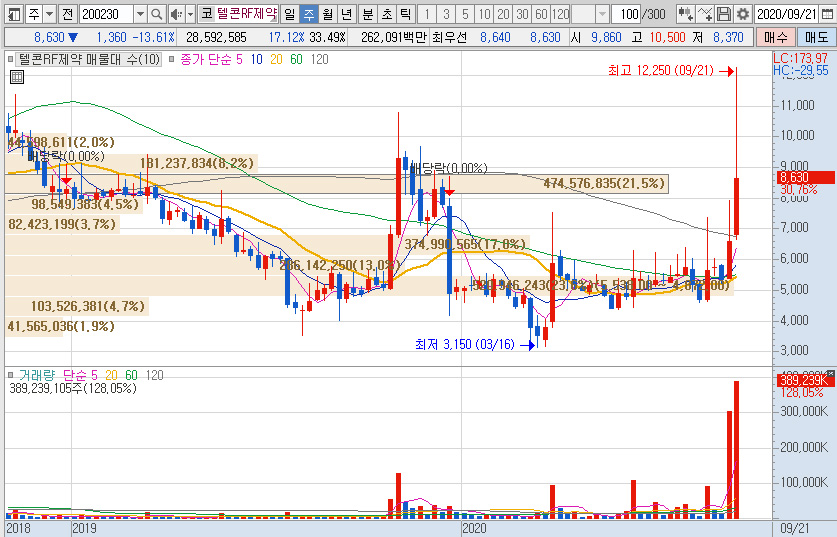
Task: Click the date field showing 2020/09/21
Action: [787, 14]
